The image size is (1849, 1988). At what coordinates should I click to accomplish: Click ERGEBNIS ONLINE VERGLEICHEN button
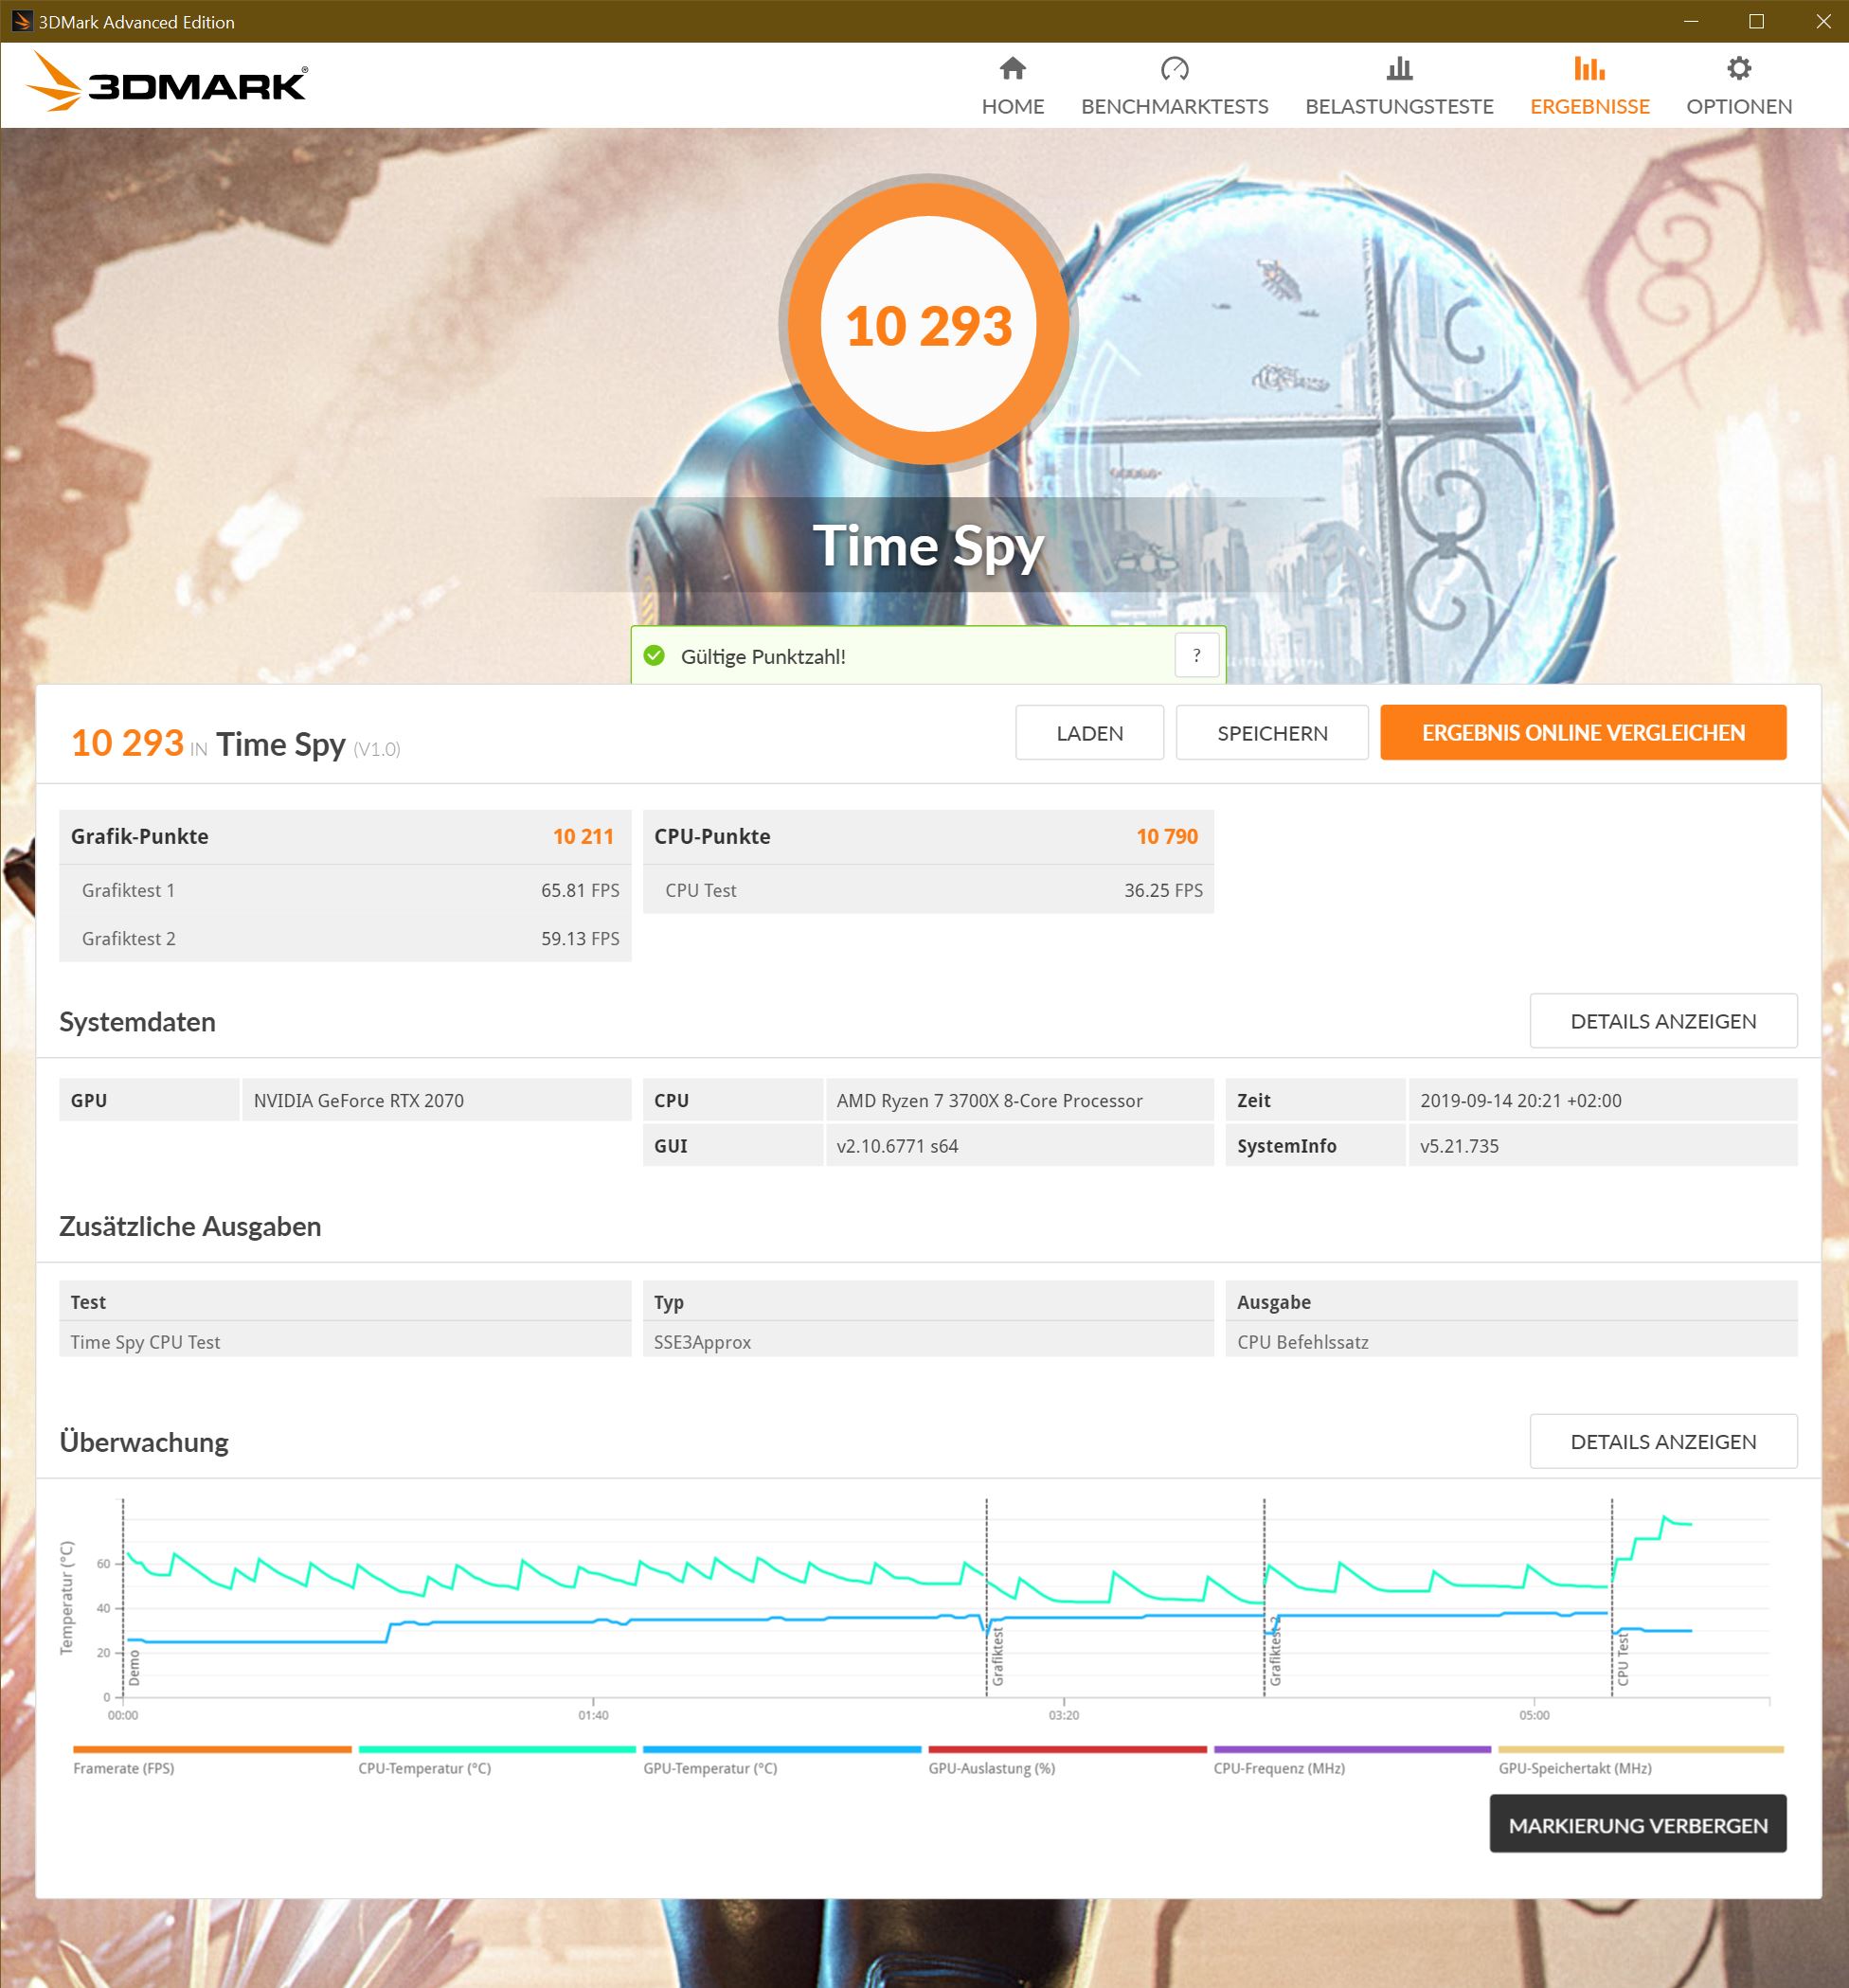tap(1582, 733)
